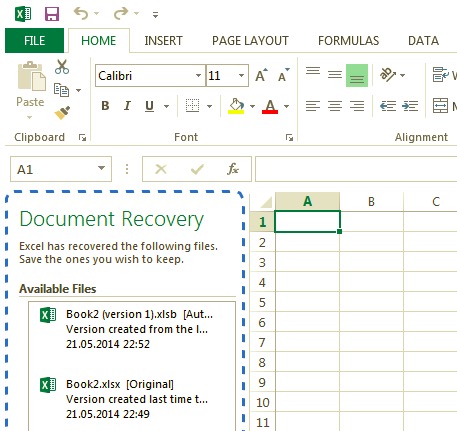
Task: Click the Merge & Center icon
Action: (x=440, y=106)
